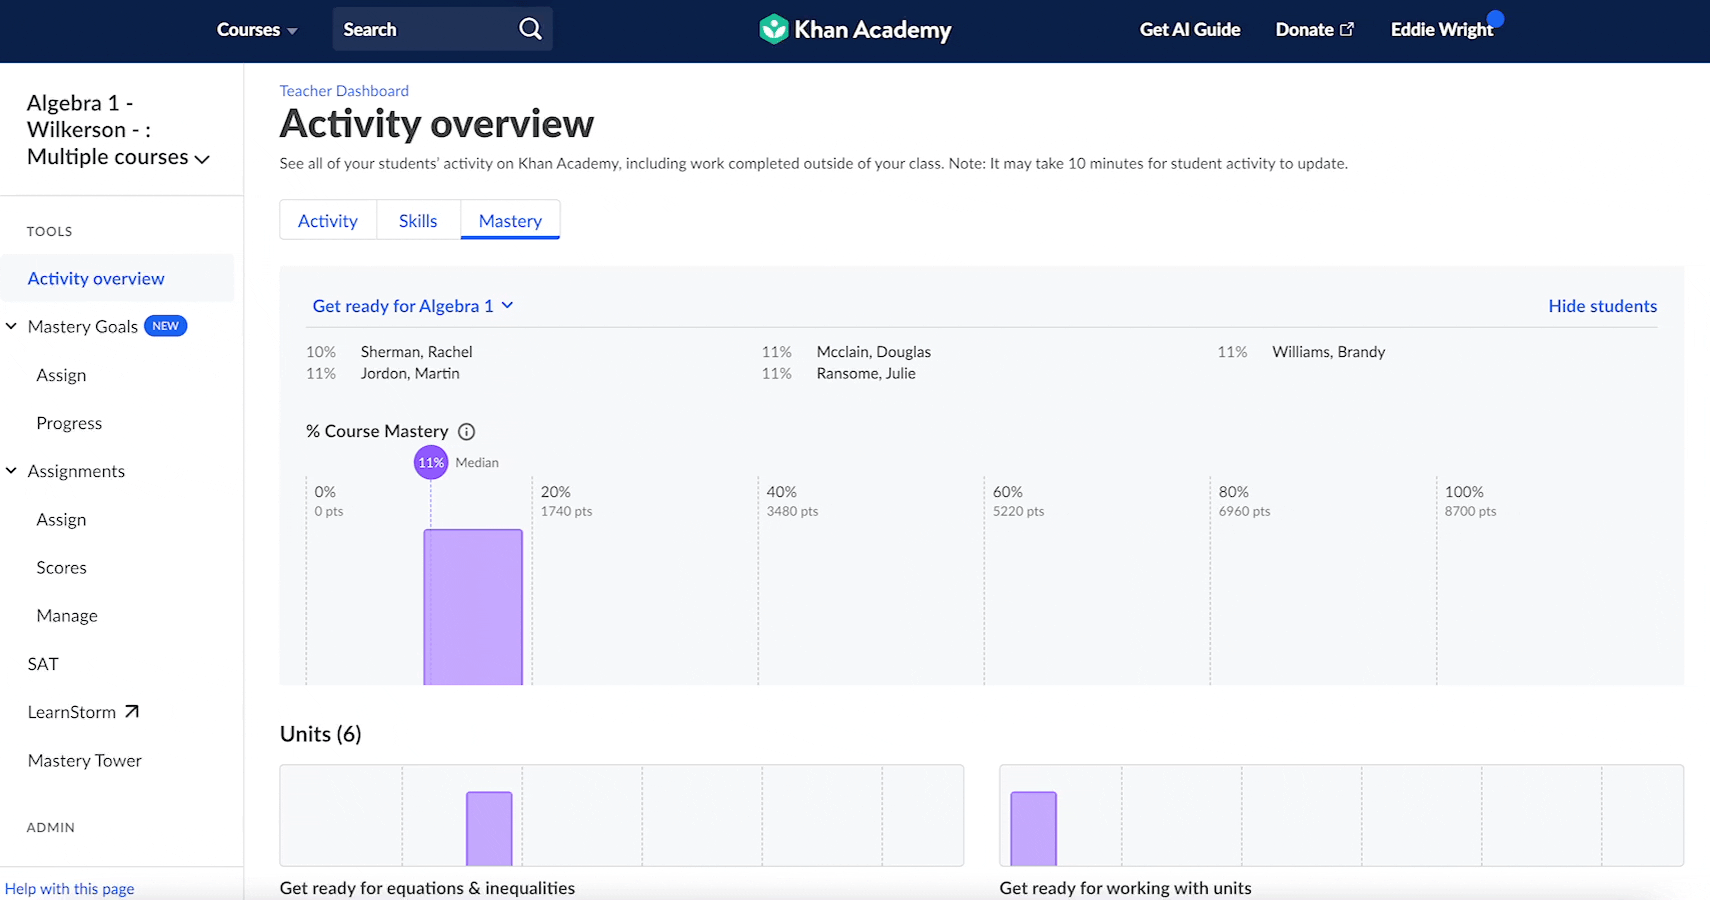The image size is (1710, 900).
Task: Click the Donate link
Action: [1314, 30]
